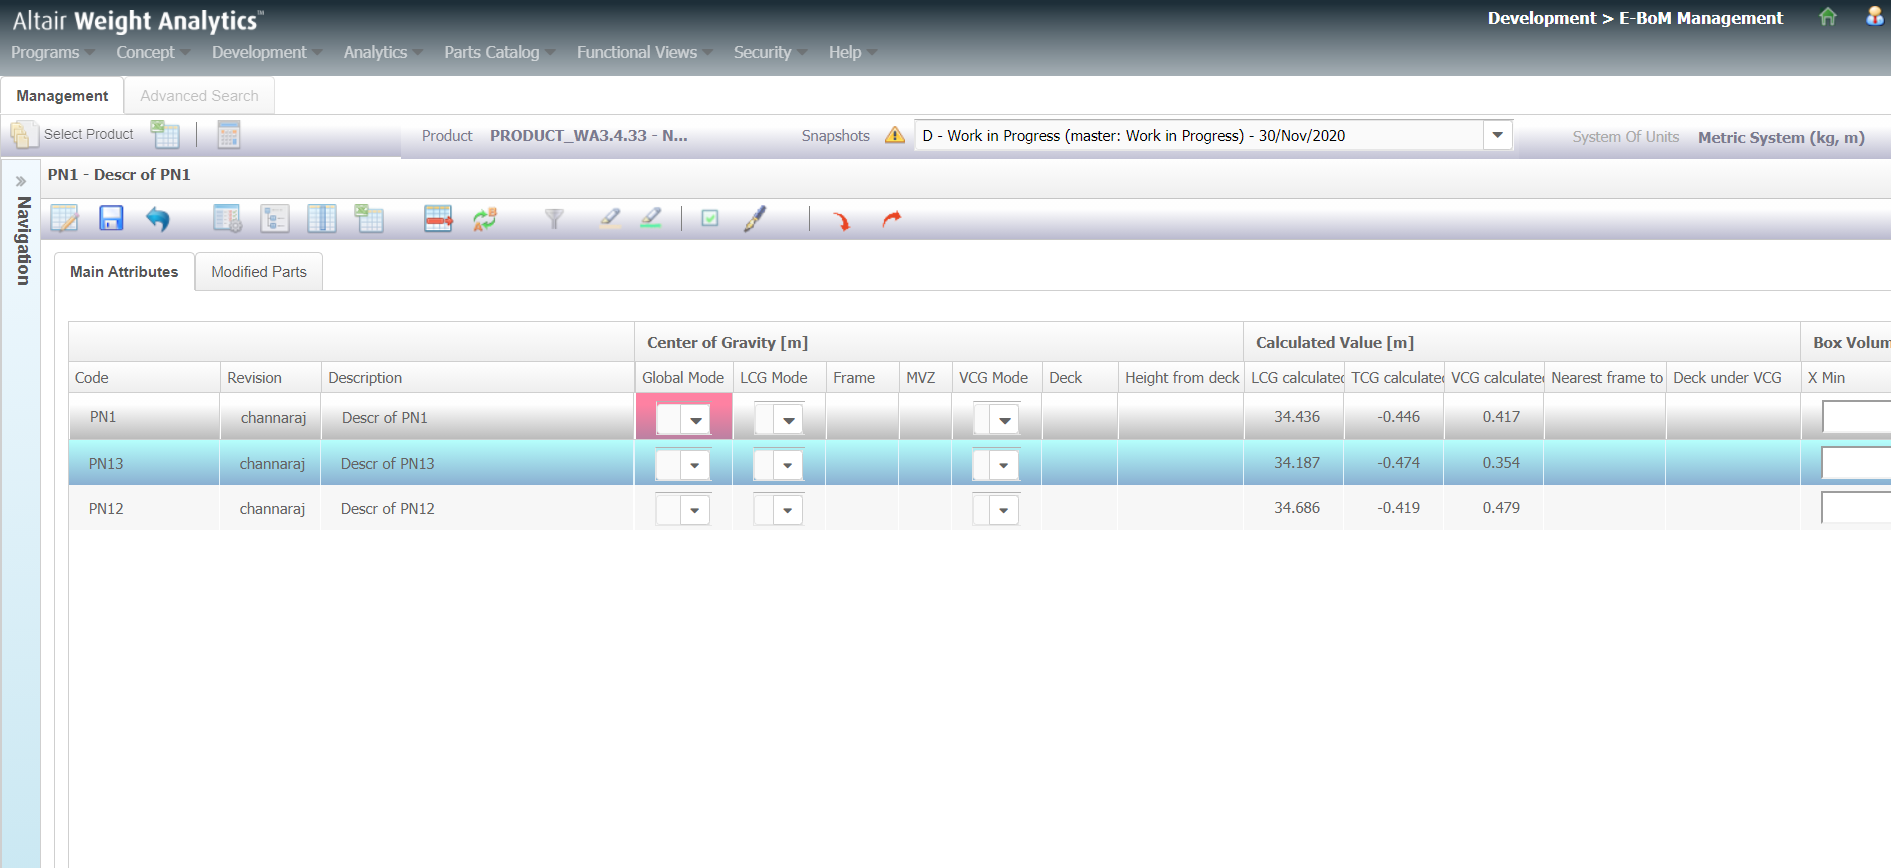Click the X Min input for PN1
This screenshot has height=868, width=1891.
click(x=1855, y=417)
